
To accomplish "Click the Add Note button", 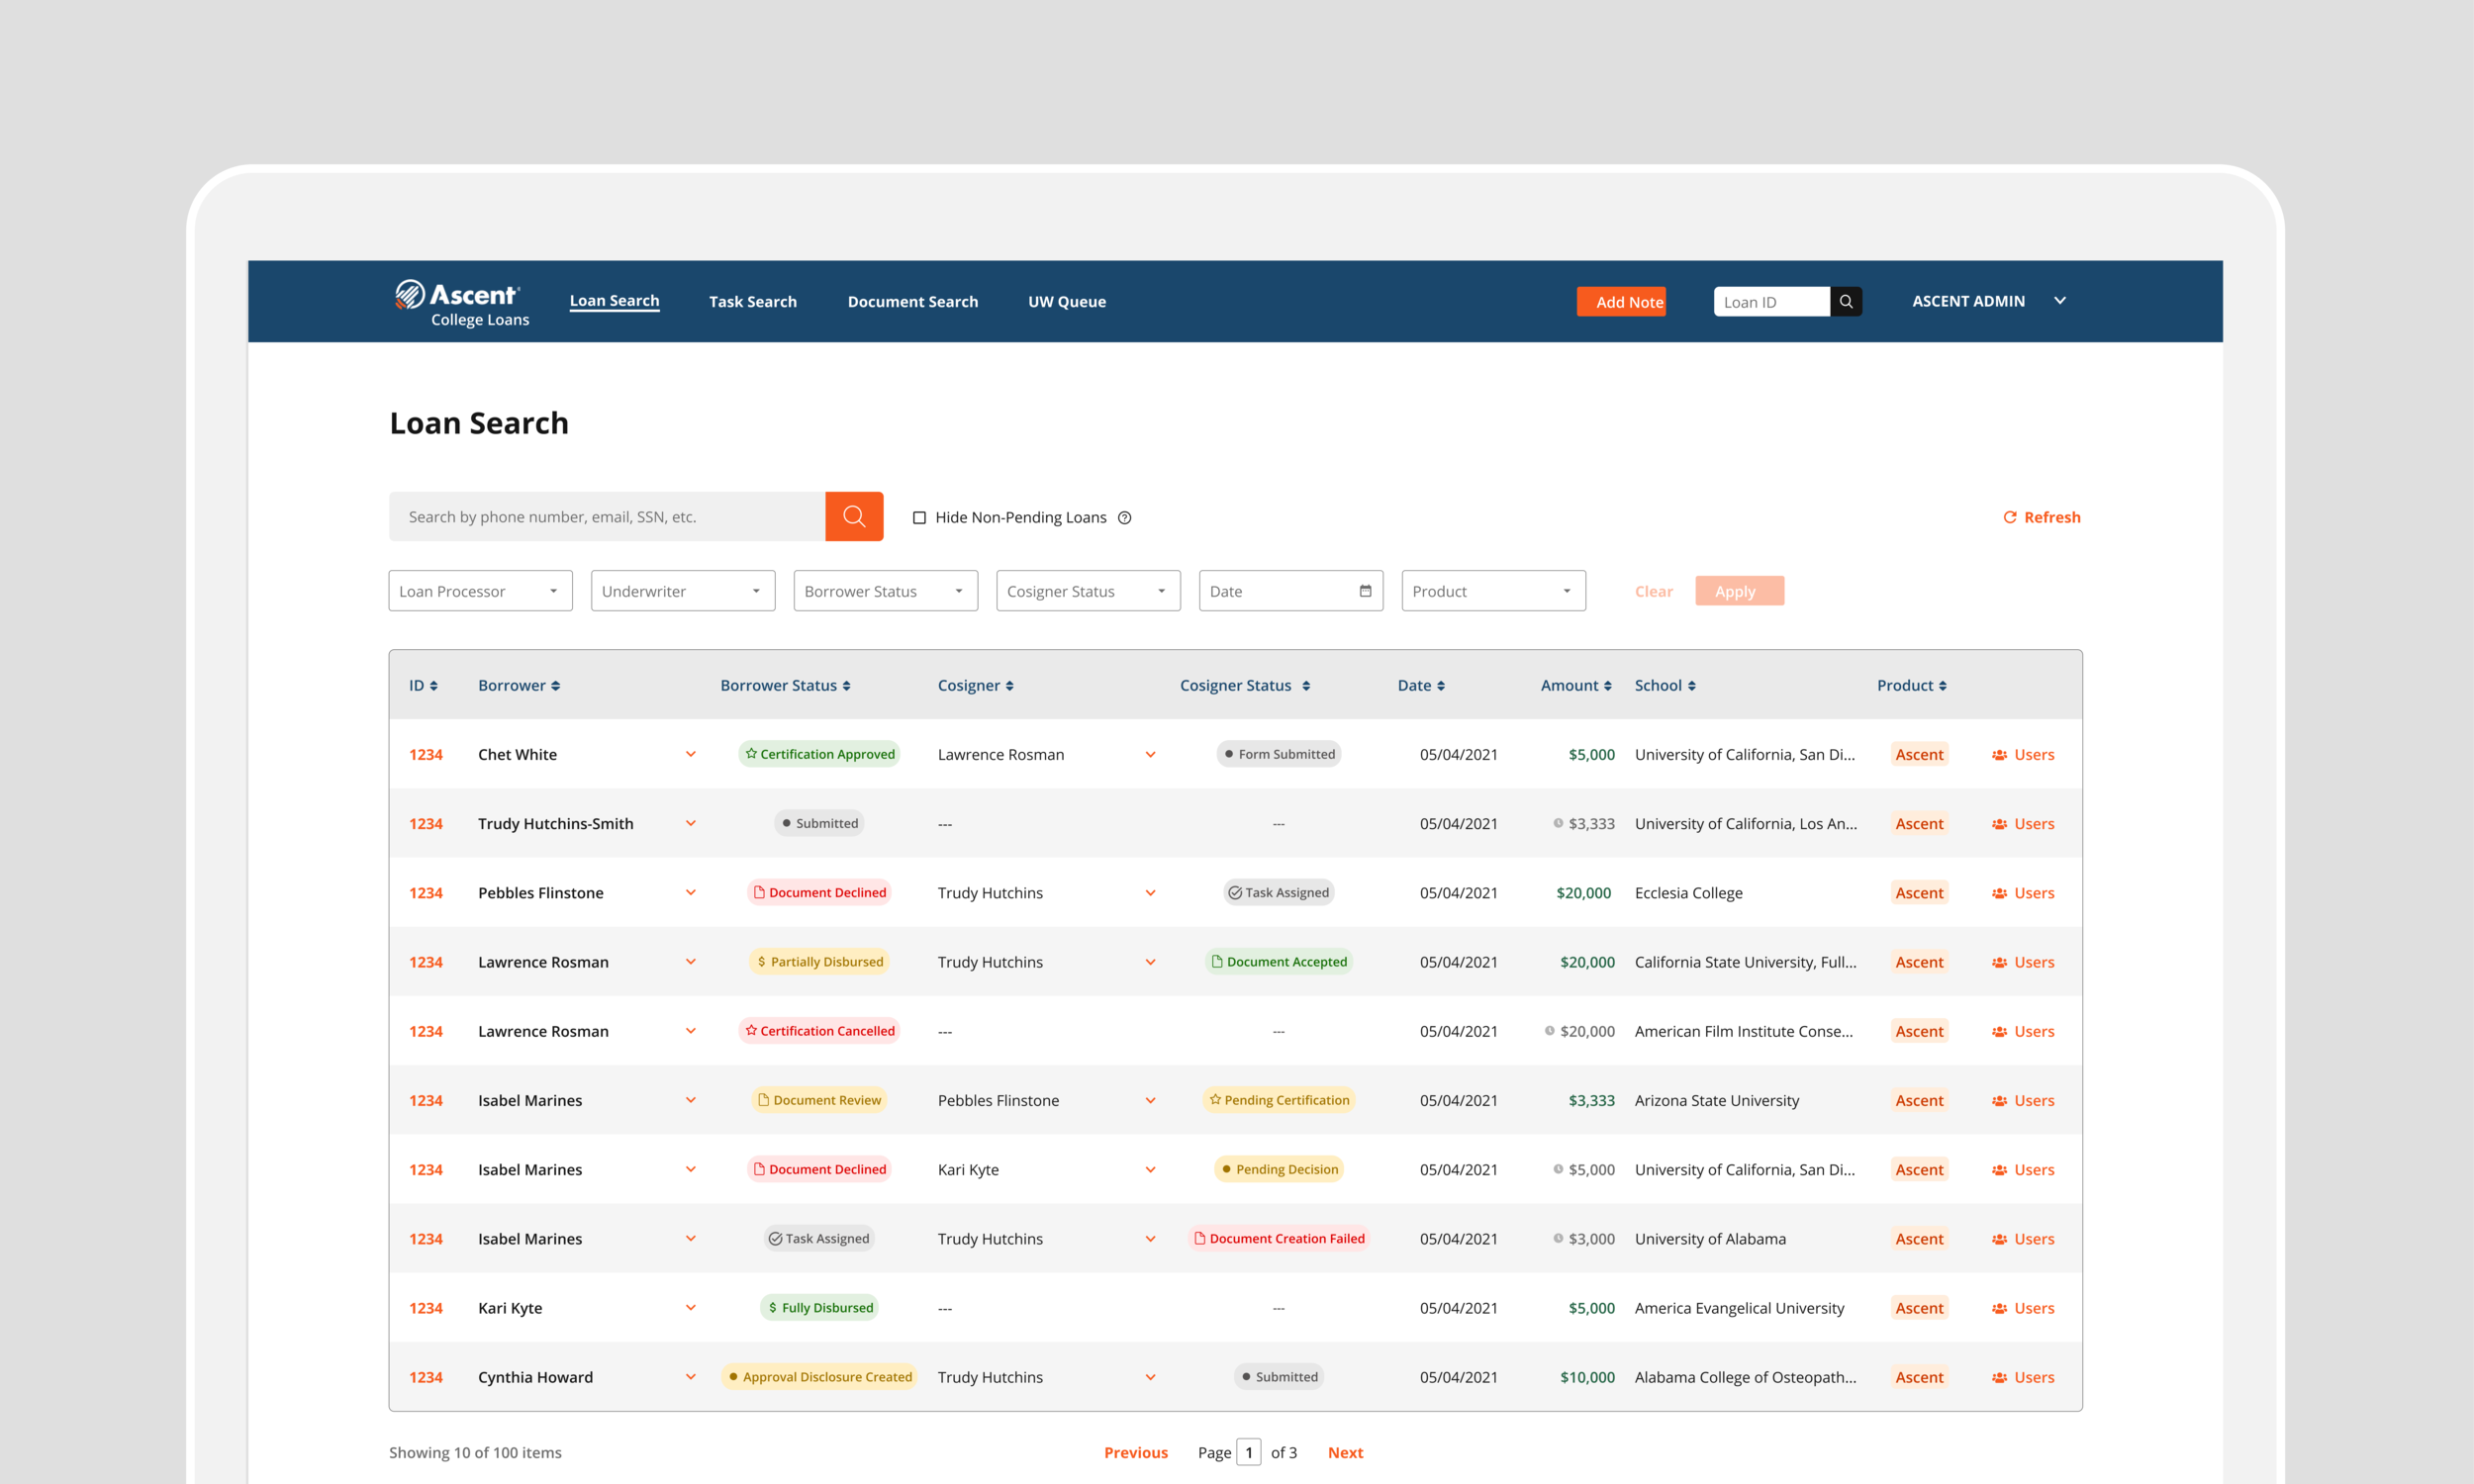I will (1620, 301).
